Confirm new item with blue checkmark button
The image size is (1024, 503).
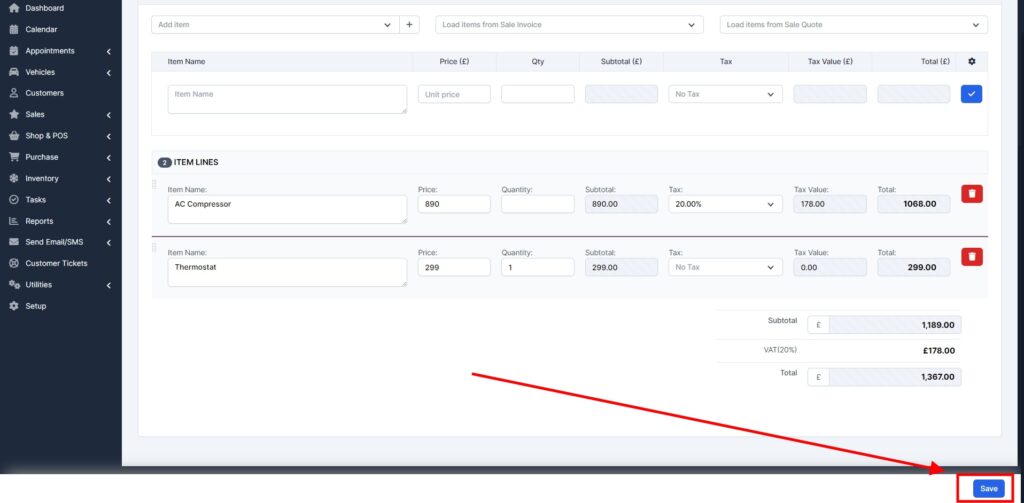pyautogui.click(x=971, y=94)
